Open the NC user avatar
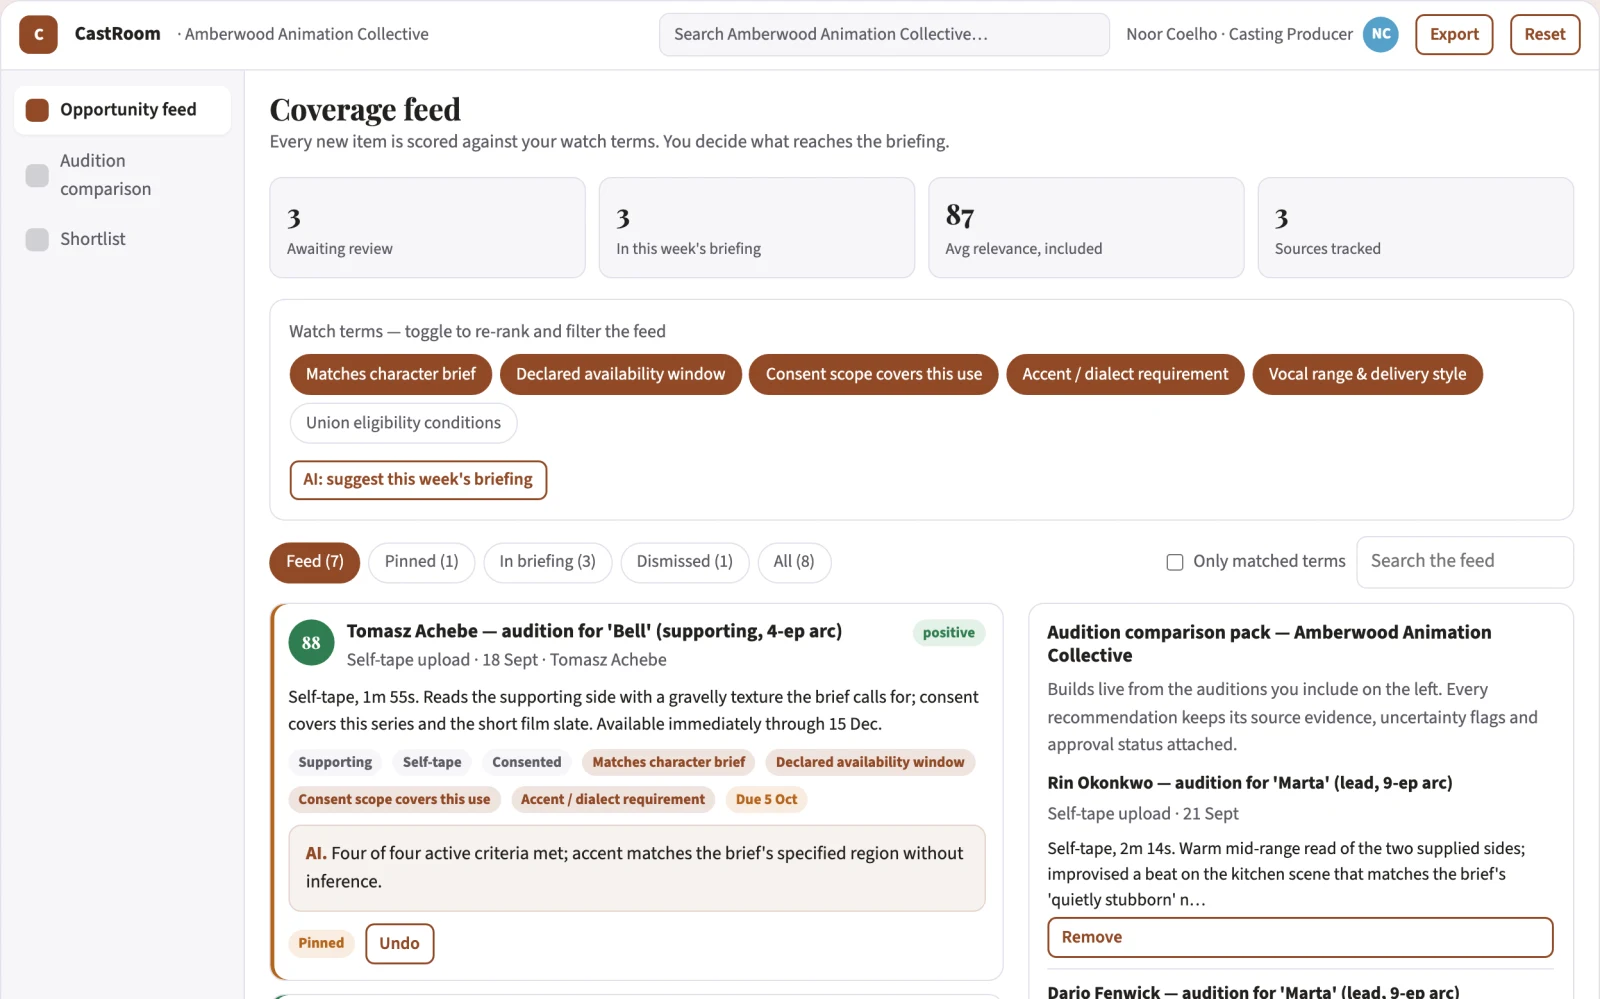Screen dimensions: 1600x999 pyautogui.click(x=1381, y=34)
